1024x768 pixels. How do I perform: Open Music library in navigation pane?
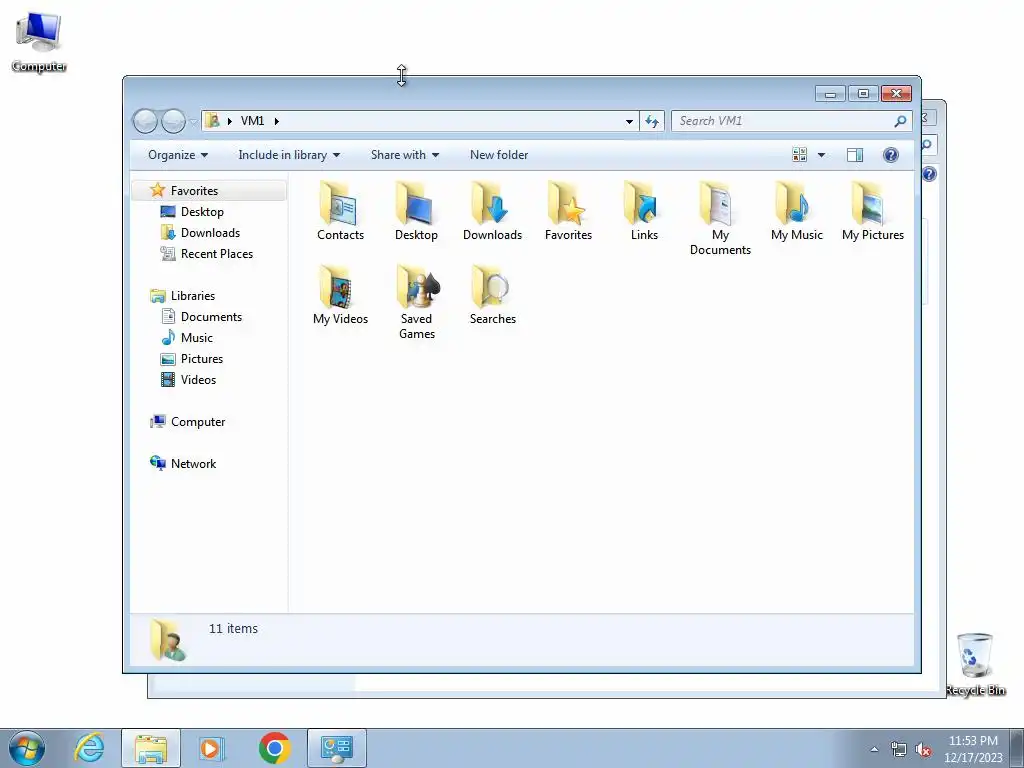(197, 338)
